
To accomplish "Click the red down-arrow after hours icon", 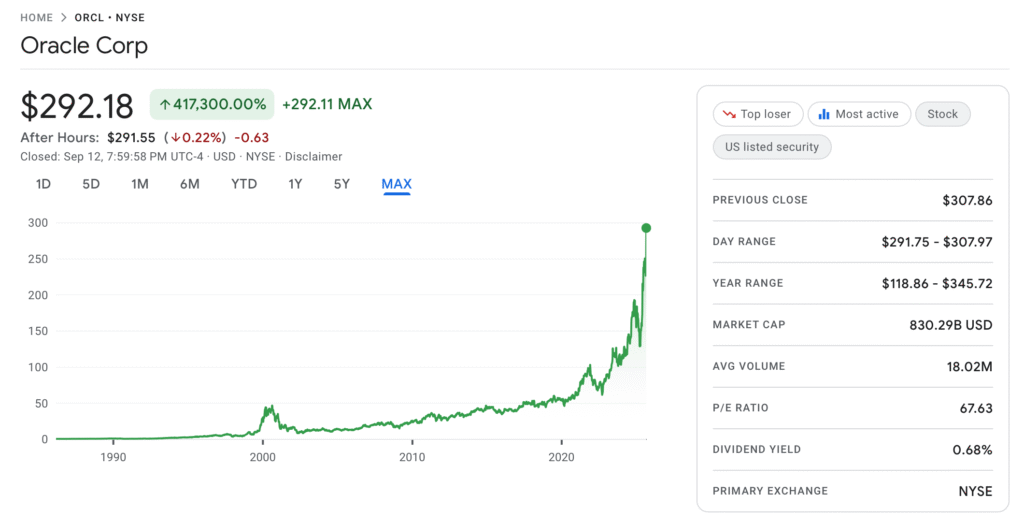I will [176, 138].
